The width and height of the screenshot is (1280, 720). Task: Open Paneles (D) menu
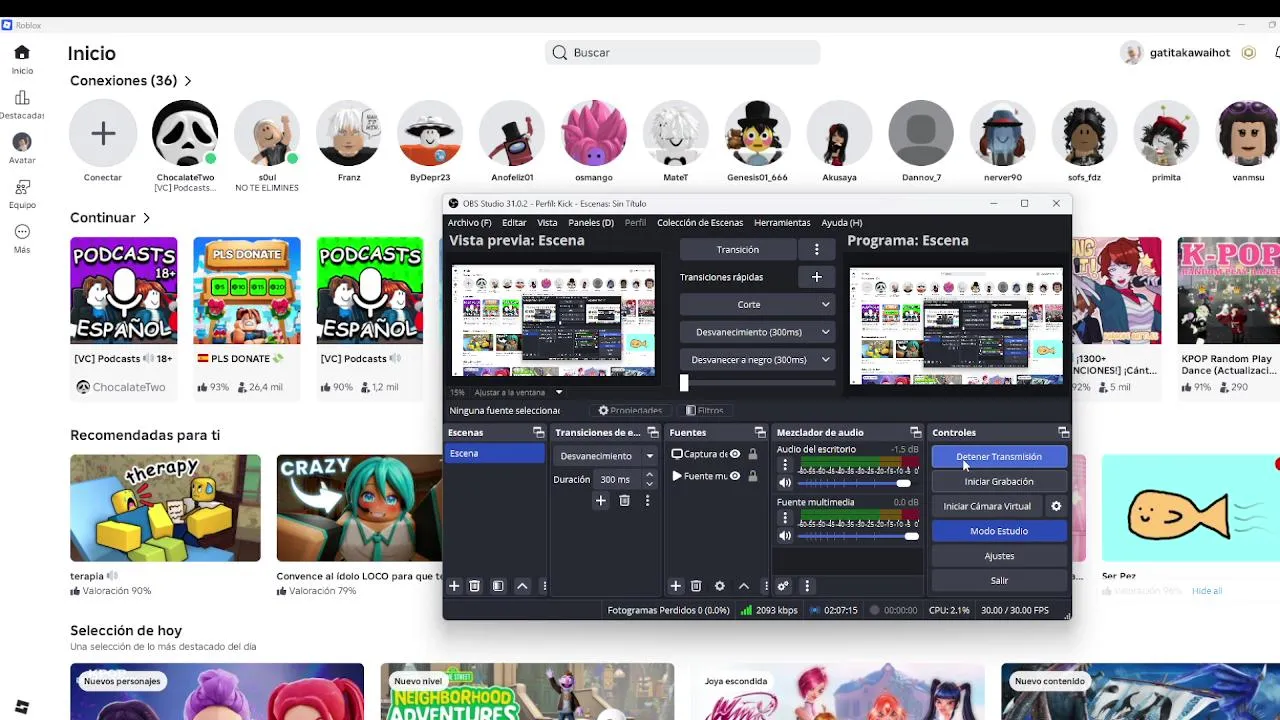click(x=591, y=222)
